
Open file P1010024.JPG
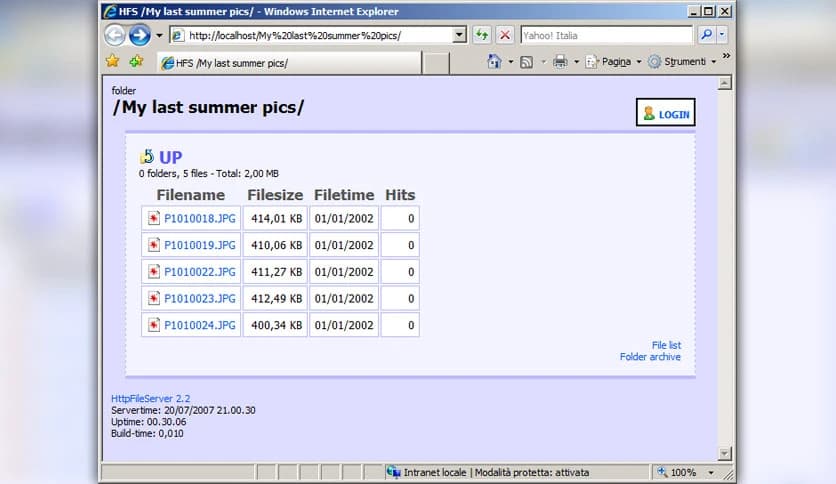[x=200, y=325]
